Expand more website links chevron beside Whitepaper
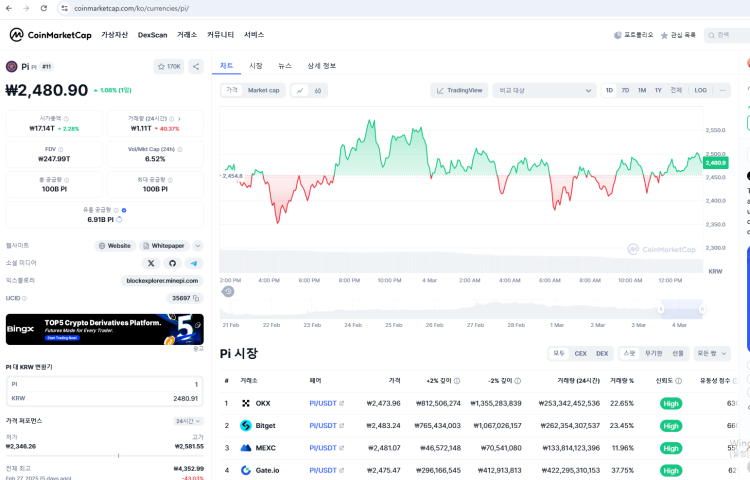 pyautogui.click(x=197, y=245)
